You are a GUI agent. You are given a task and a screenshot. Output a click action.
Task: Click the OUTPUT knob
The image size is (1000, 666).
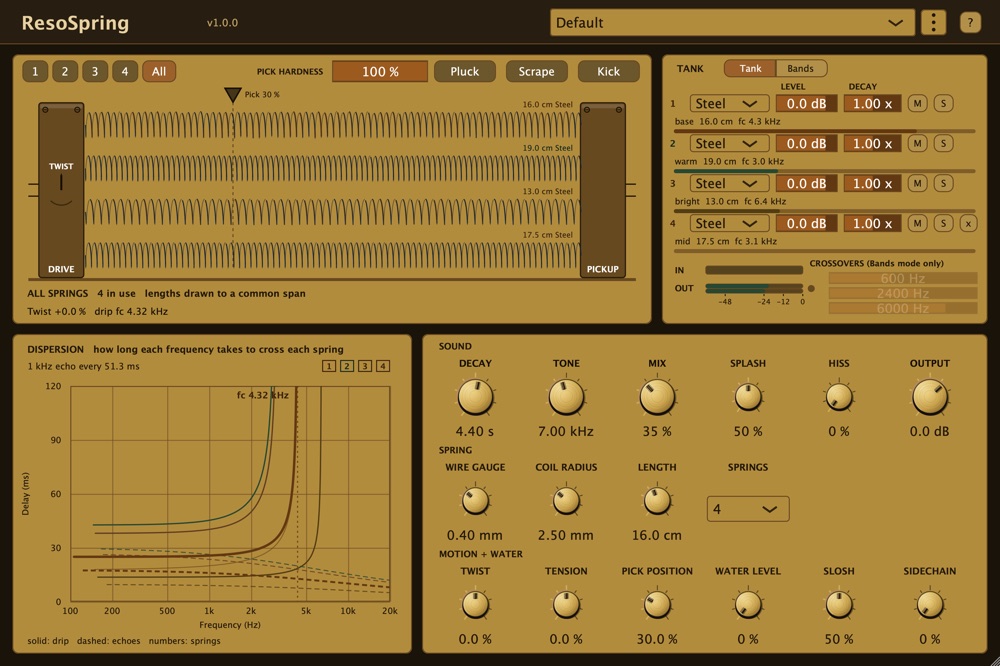(930, 397)
